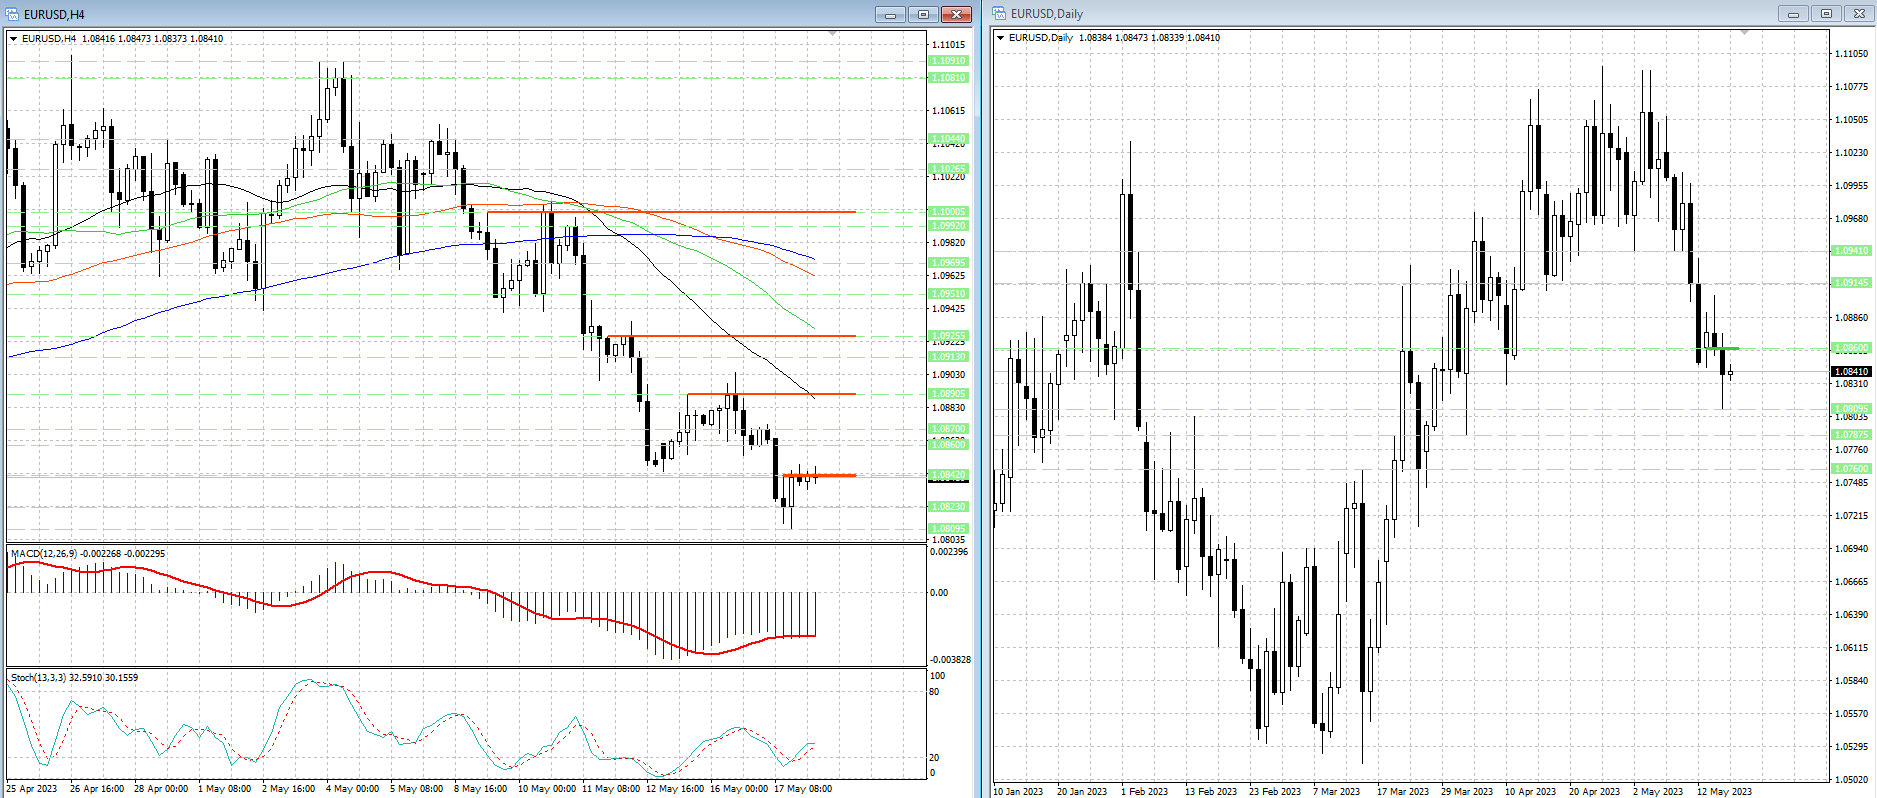Click the 10 Jan 2023 date on the Daily time axis
The height and width of the screenshot is (798, 1877).
pyautogui.click(x=1018, y=792)
